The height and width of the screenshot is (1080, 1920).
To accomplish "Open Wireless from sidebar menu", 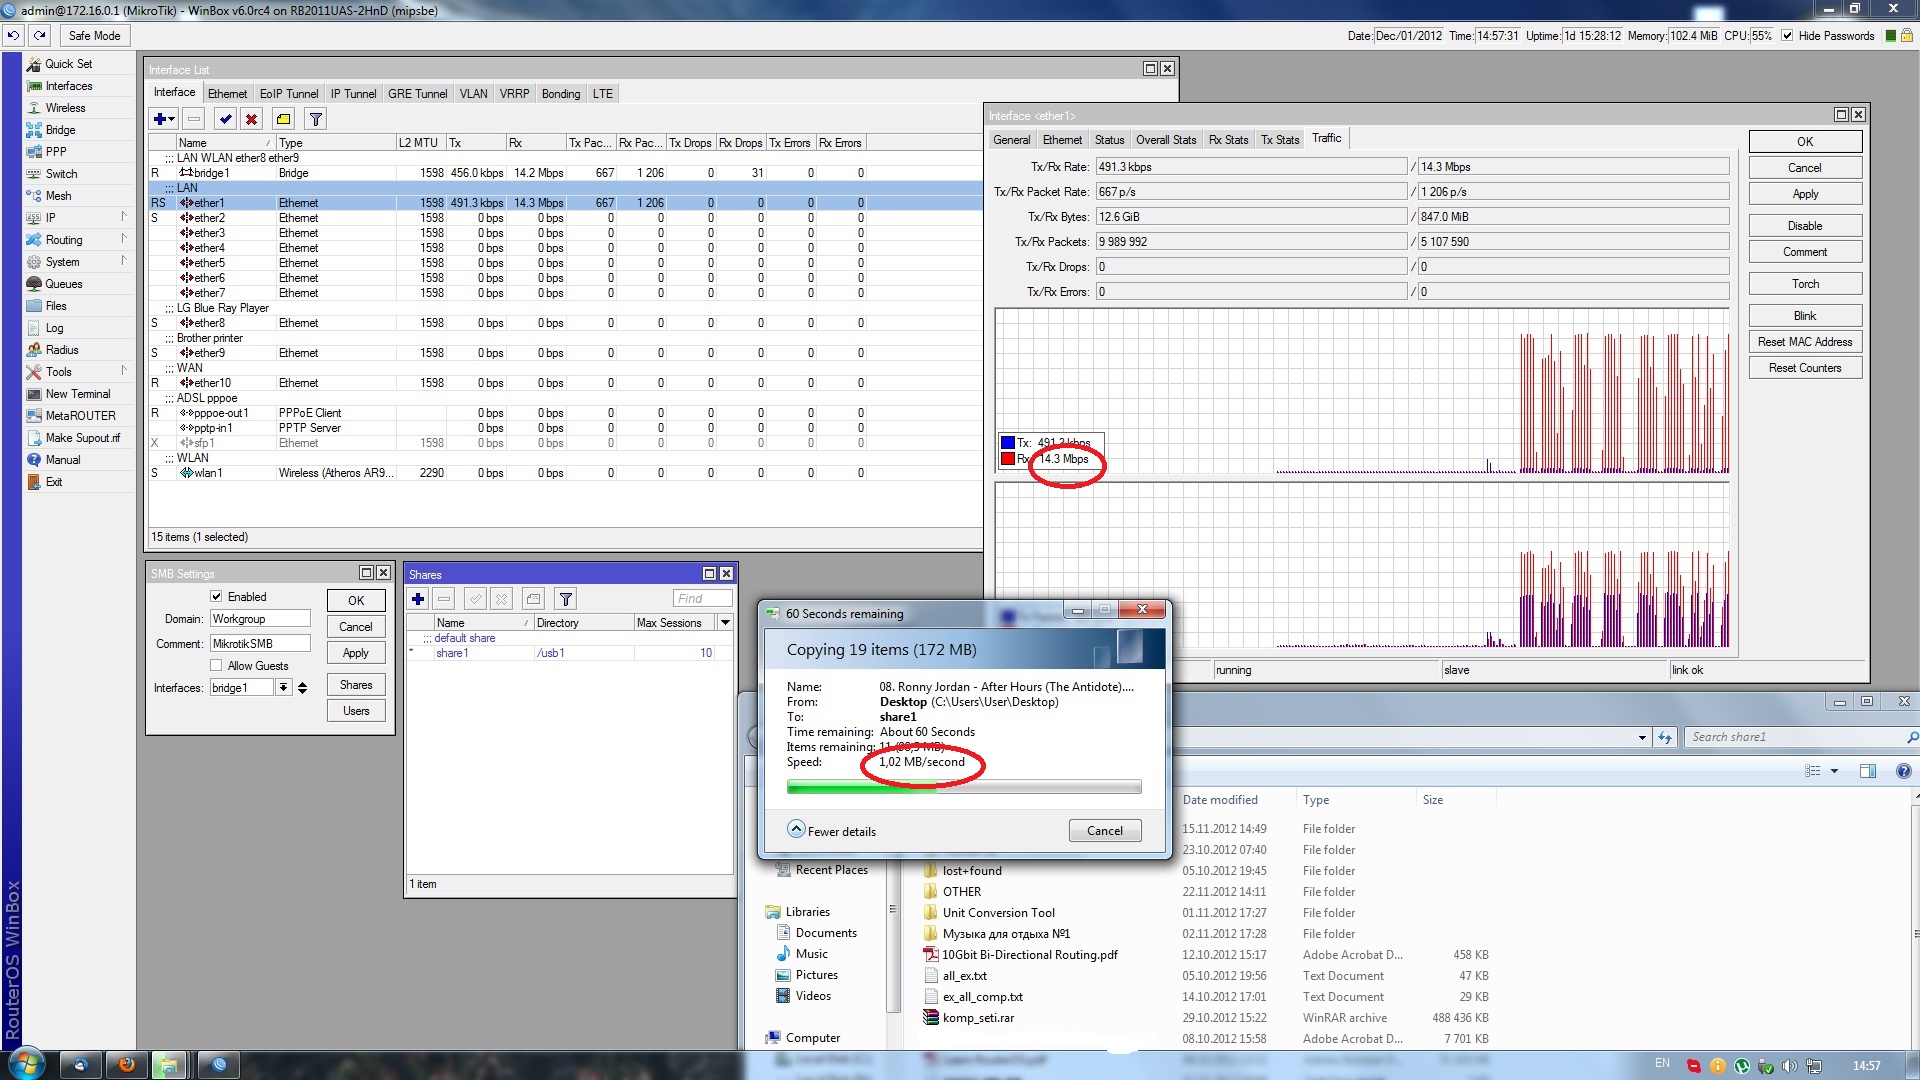I will click(65, 108).
